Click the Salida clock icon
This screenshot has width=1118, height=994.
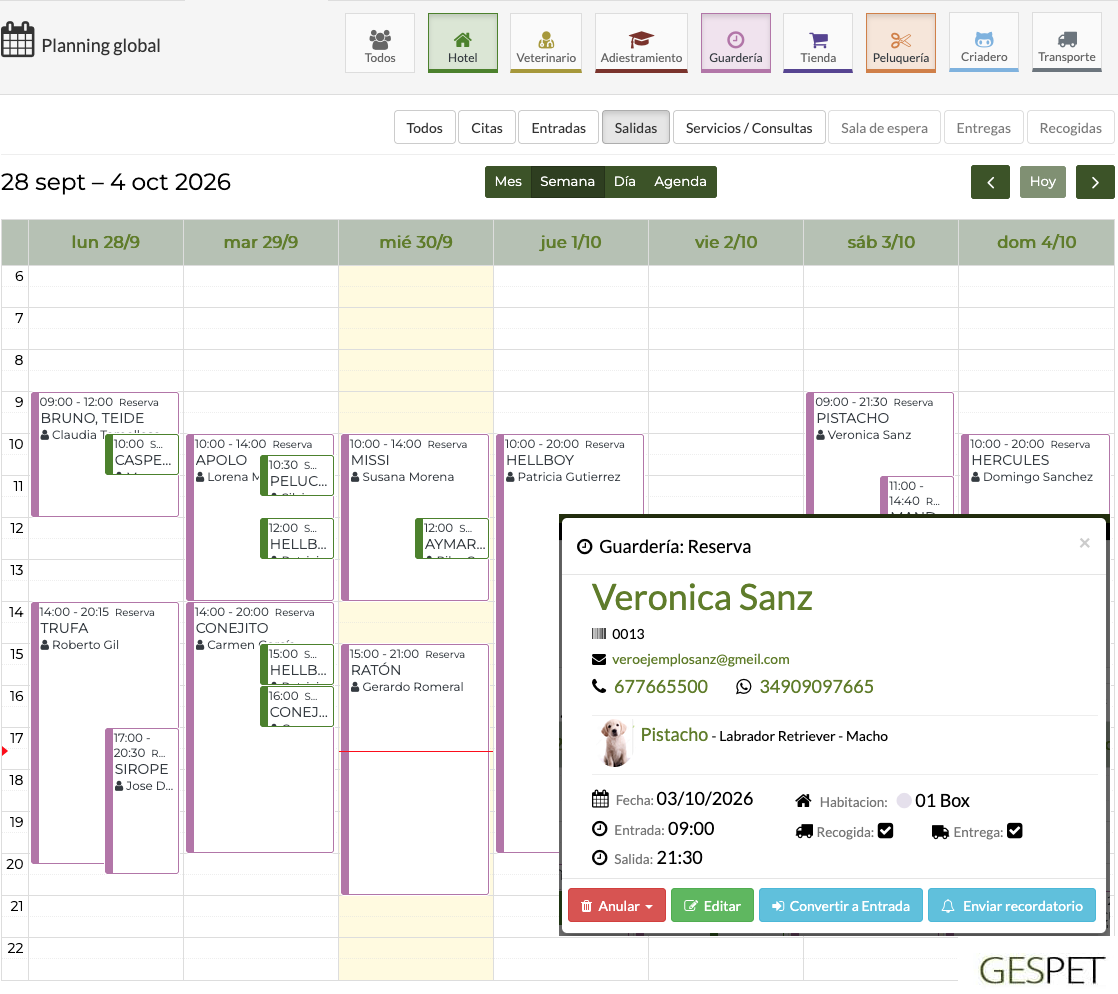[600, 858]
